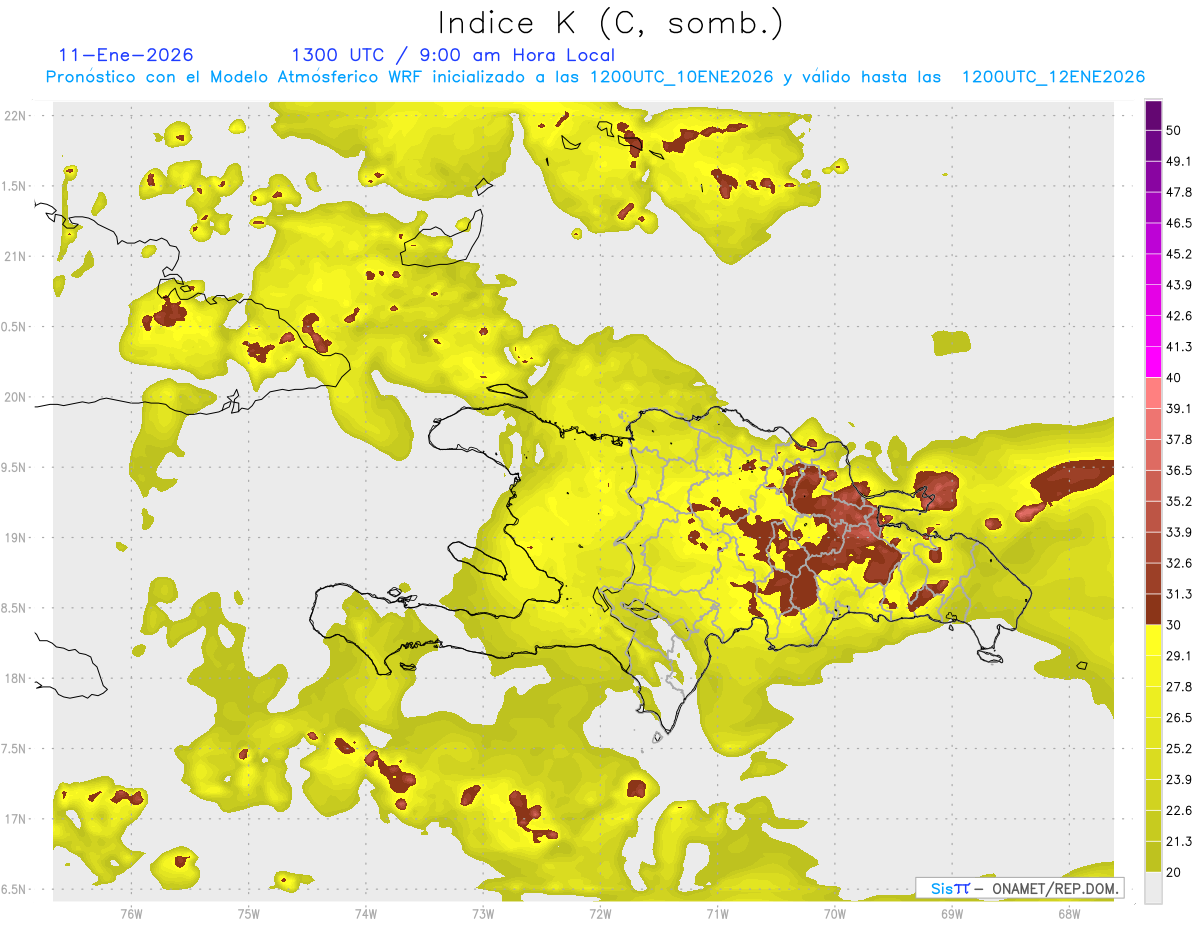Screen dimensions: 1200x927
Task: Click the colorbar value "22.6"
Action: pos(1179,811)
